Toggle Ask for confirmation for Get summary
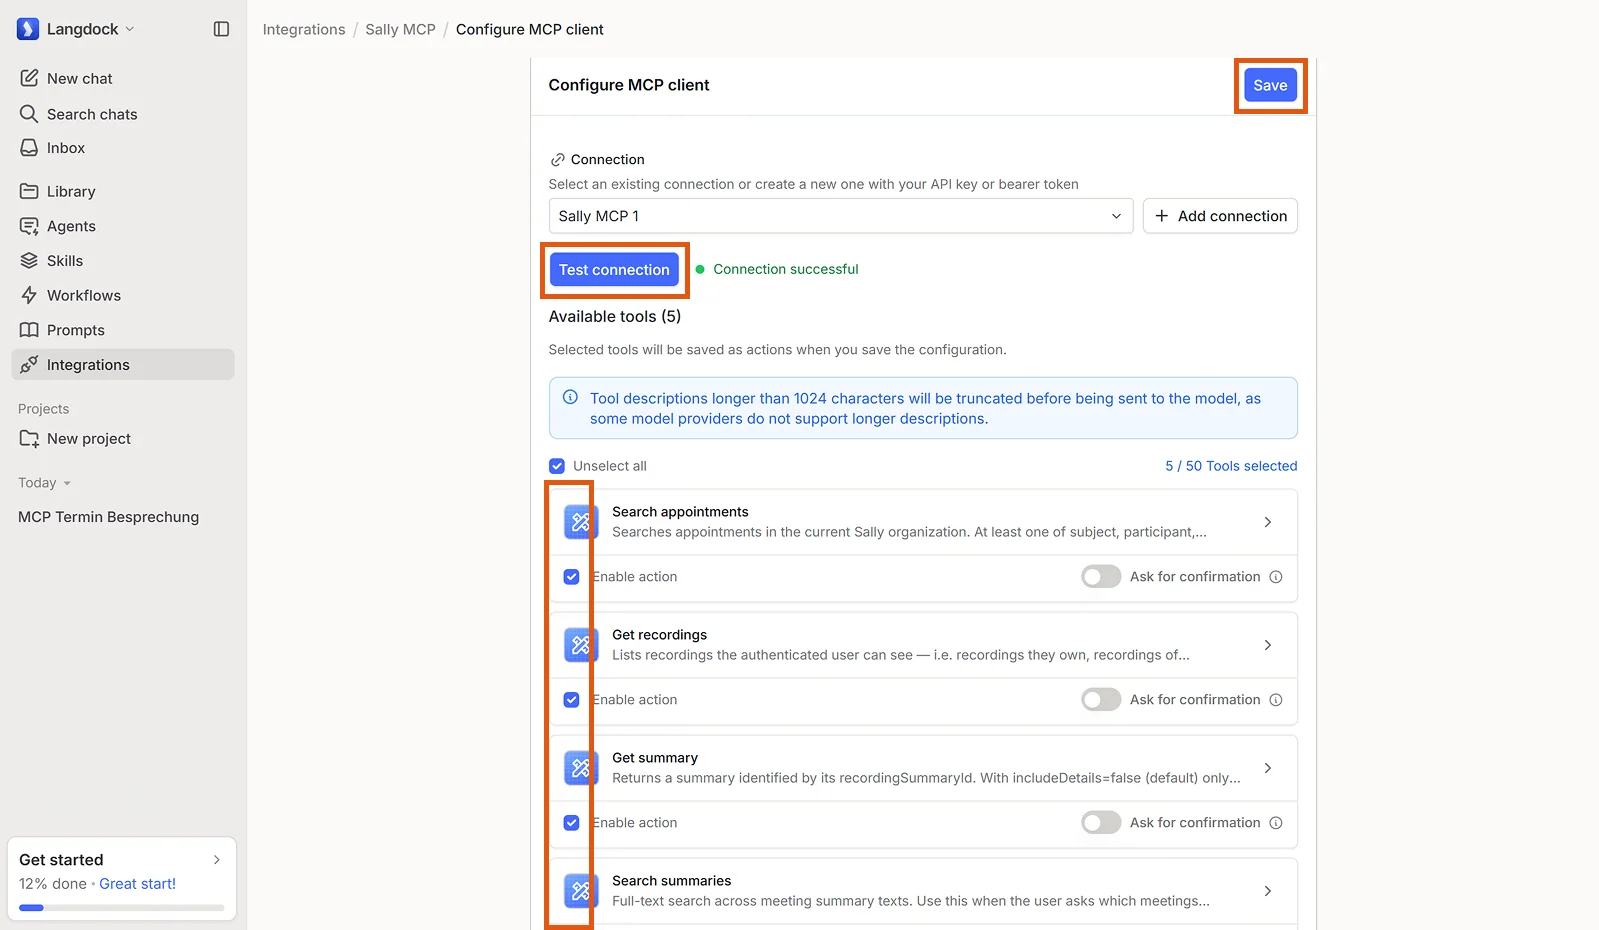 (x=1101, y=823)
